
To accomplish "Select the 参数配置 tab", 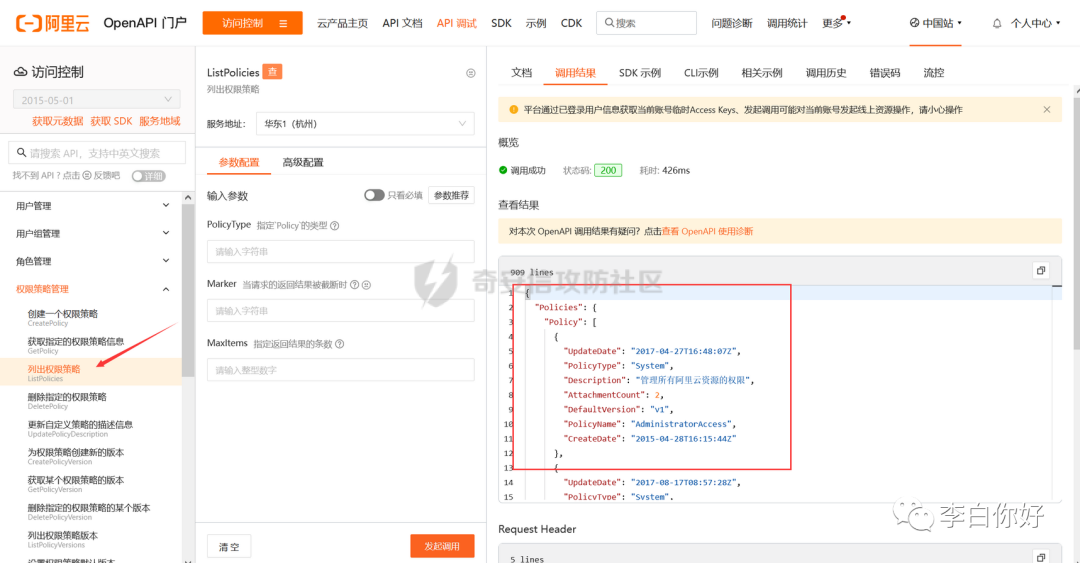I will [239, 163].
